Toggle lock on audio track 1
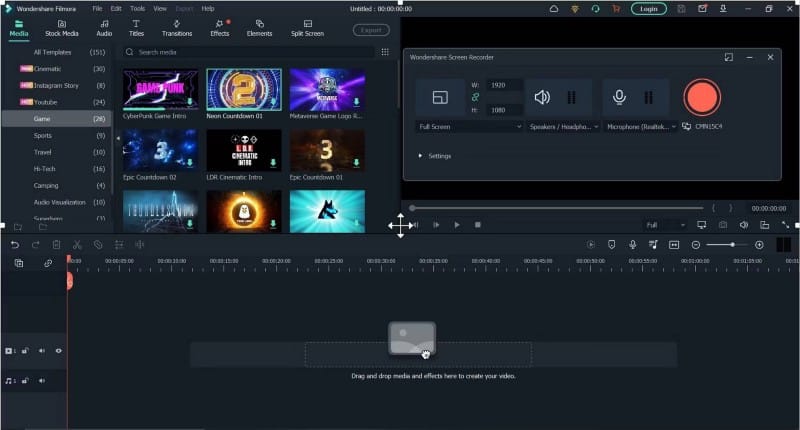Viewport: 800px width, 430px height. pos(25,381)
